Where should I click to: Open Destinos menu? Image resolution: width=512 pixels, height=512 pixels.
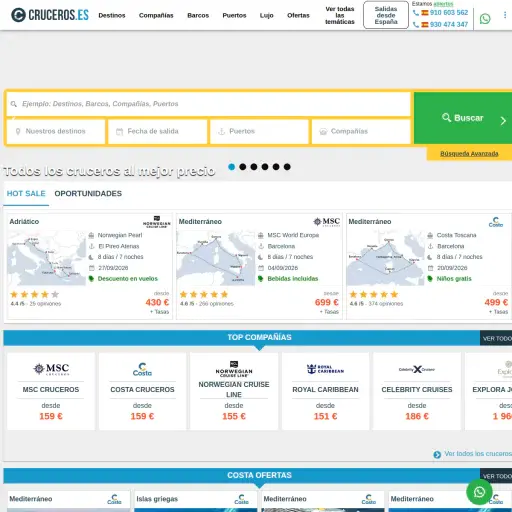pyautogui.click(x=112, y=15)
